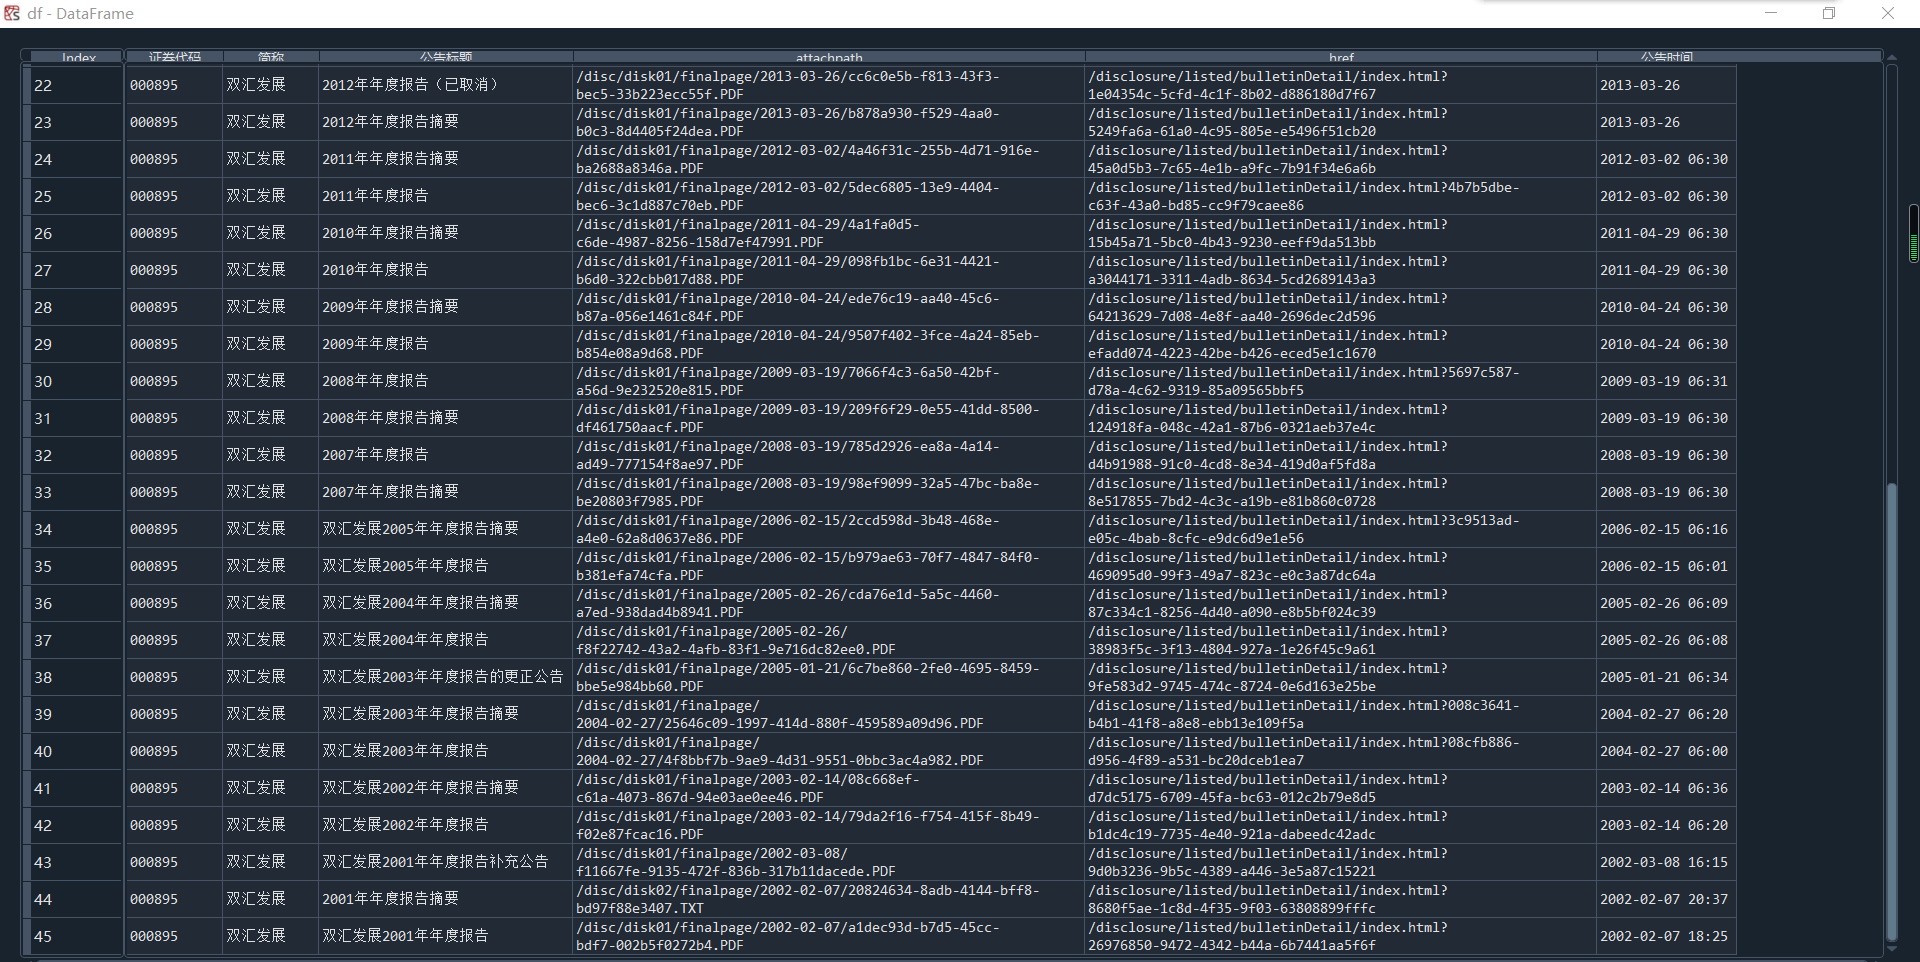Viewport: 1920px width, 962px height.
Task: Select cell 2011年年度报告摘要
Action: click(446, 159)
